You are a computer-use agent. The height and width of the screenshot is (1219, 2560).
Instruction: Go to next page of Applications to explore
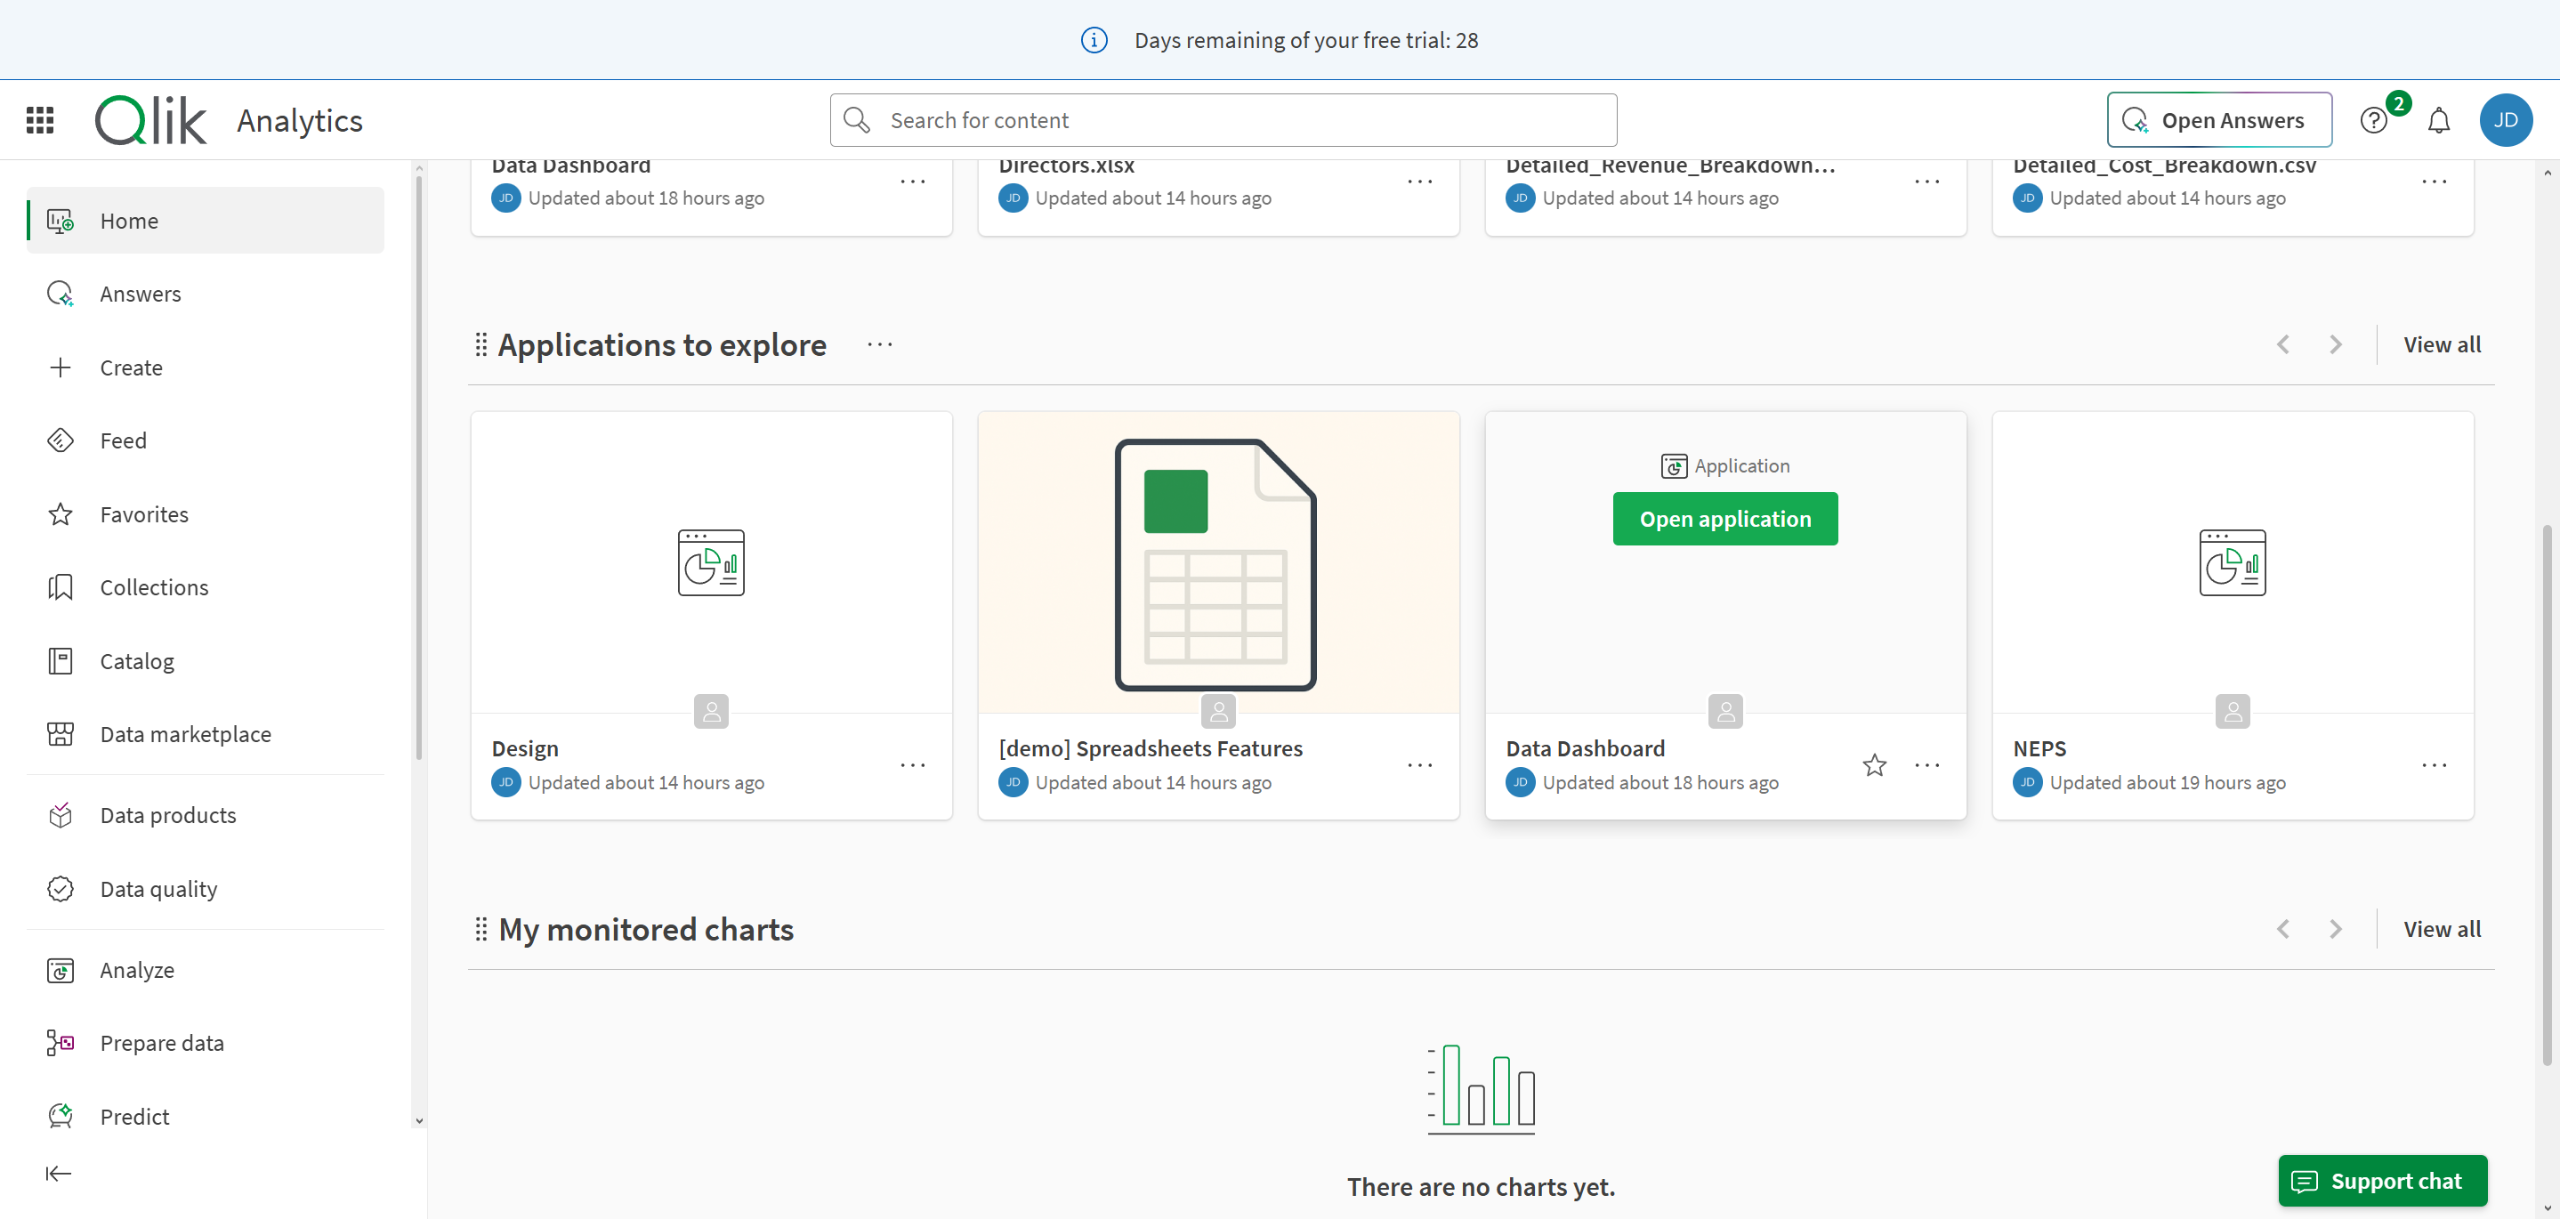2335,344
